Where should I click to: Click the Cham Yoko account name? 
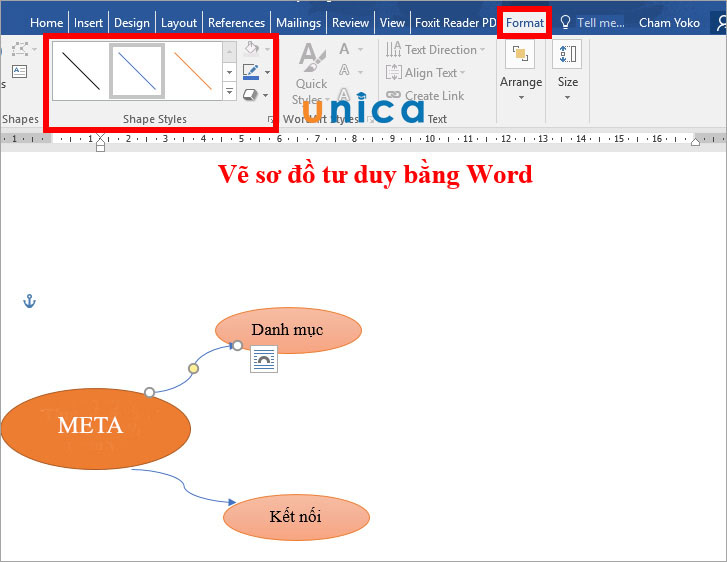pos(669,23)
